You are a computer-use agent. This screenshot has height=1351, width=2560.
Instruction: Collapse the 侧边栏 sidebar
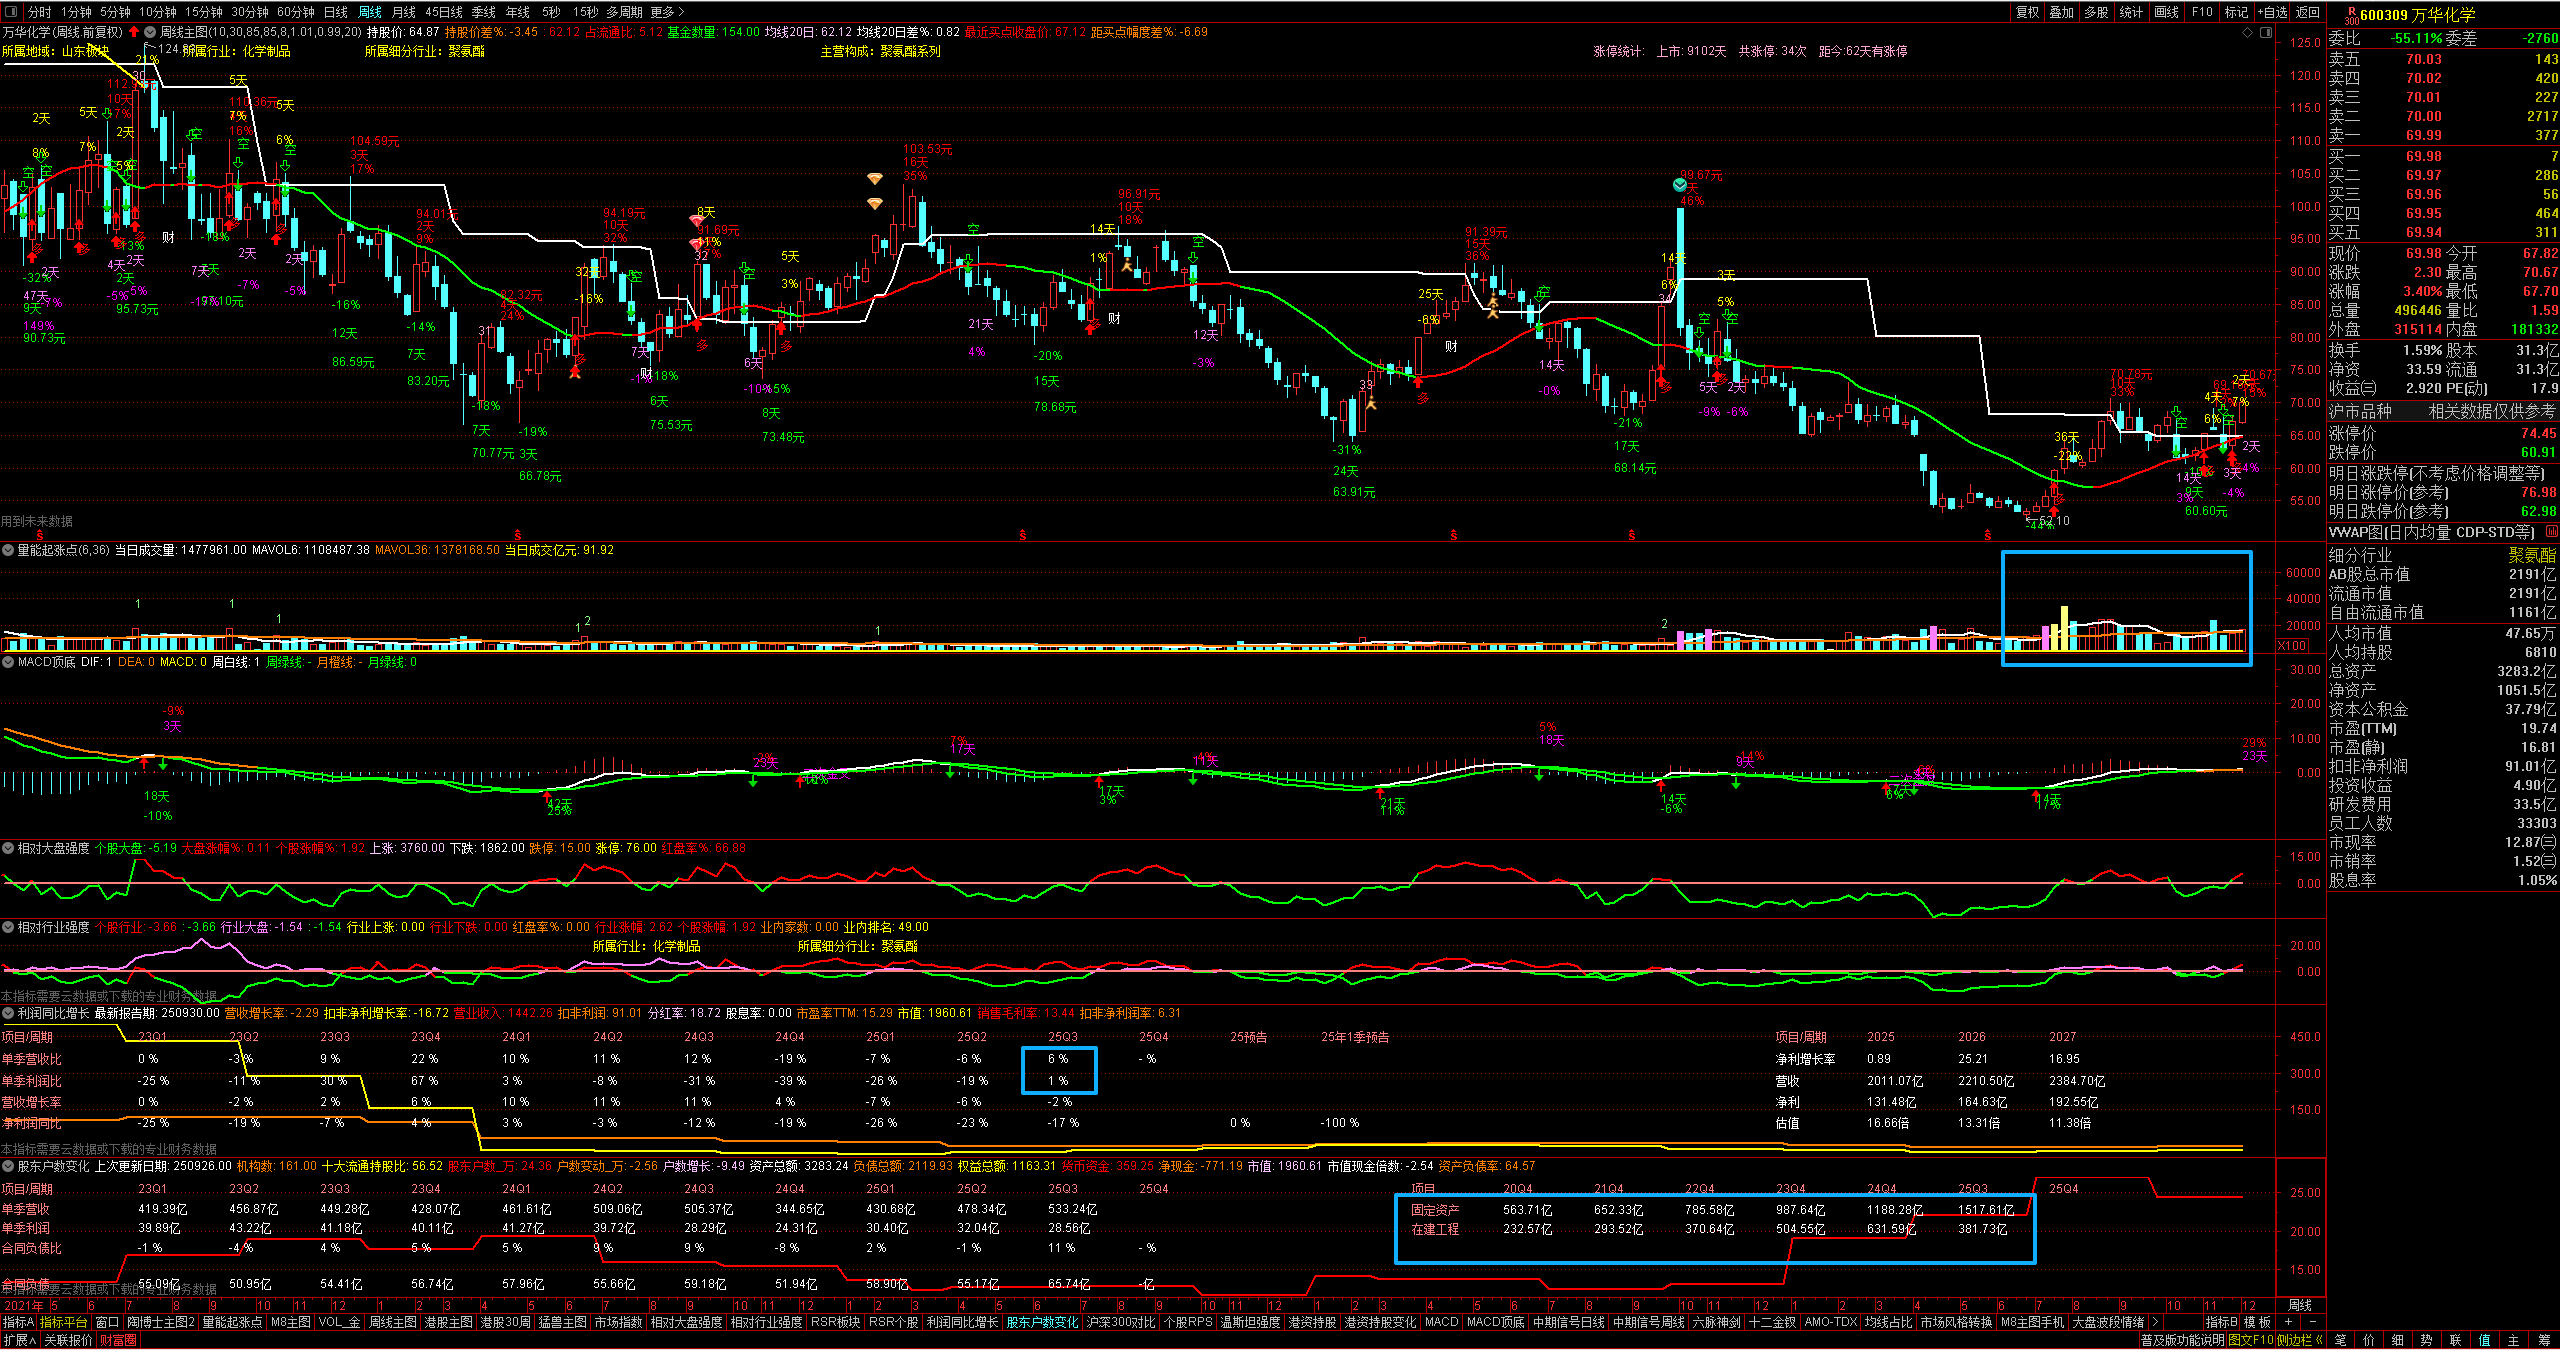click(2300, 1340)
